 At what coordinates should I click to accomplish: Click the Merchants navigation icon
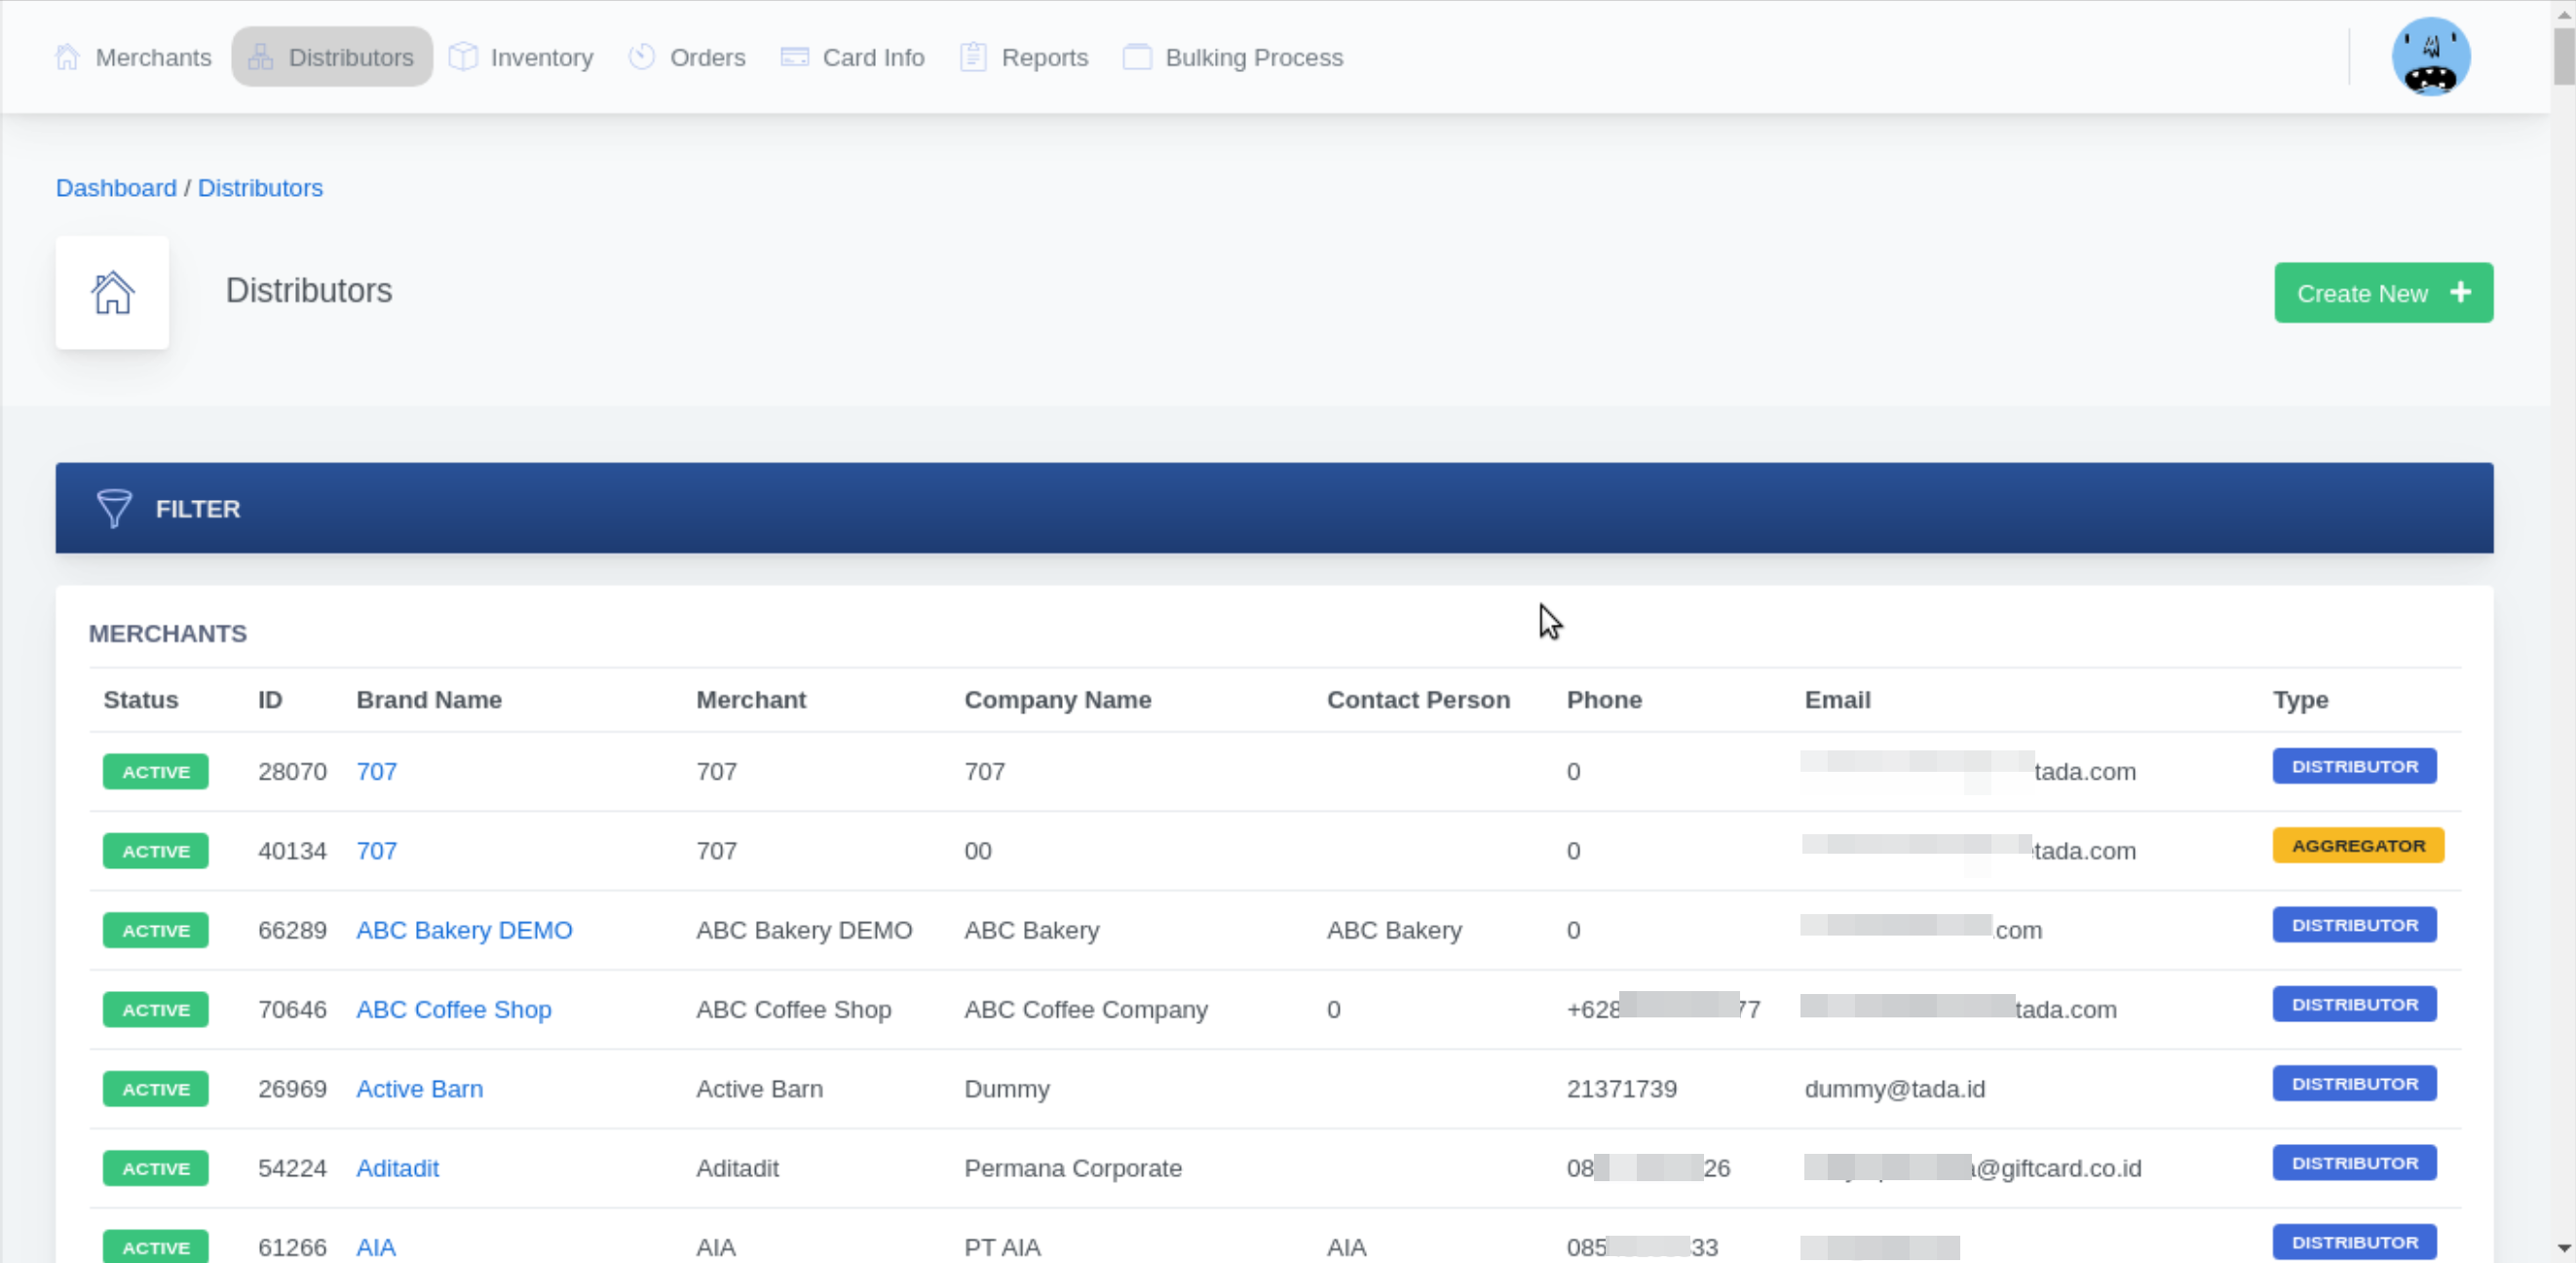[x=69, y=57]
